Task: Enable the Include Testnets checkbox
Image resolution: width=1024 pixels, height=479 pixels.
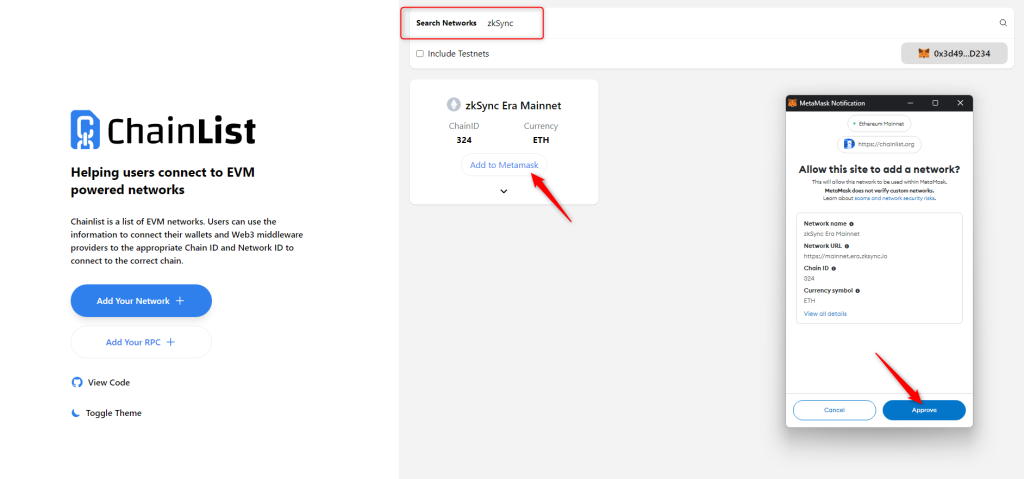Action: point(420,53)
